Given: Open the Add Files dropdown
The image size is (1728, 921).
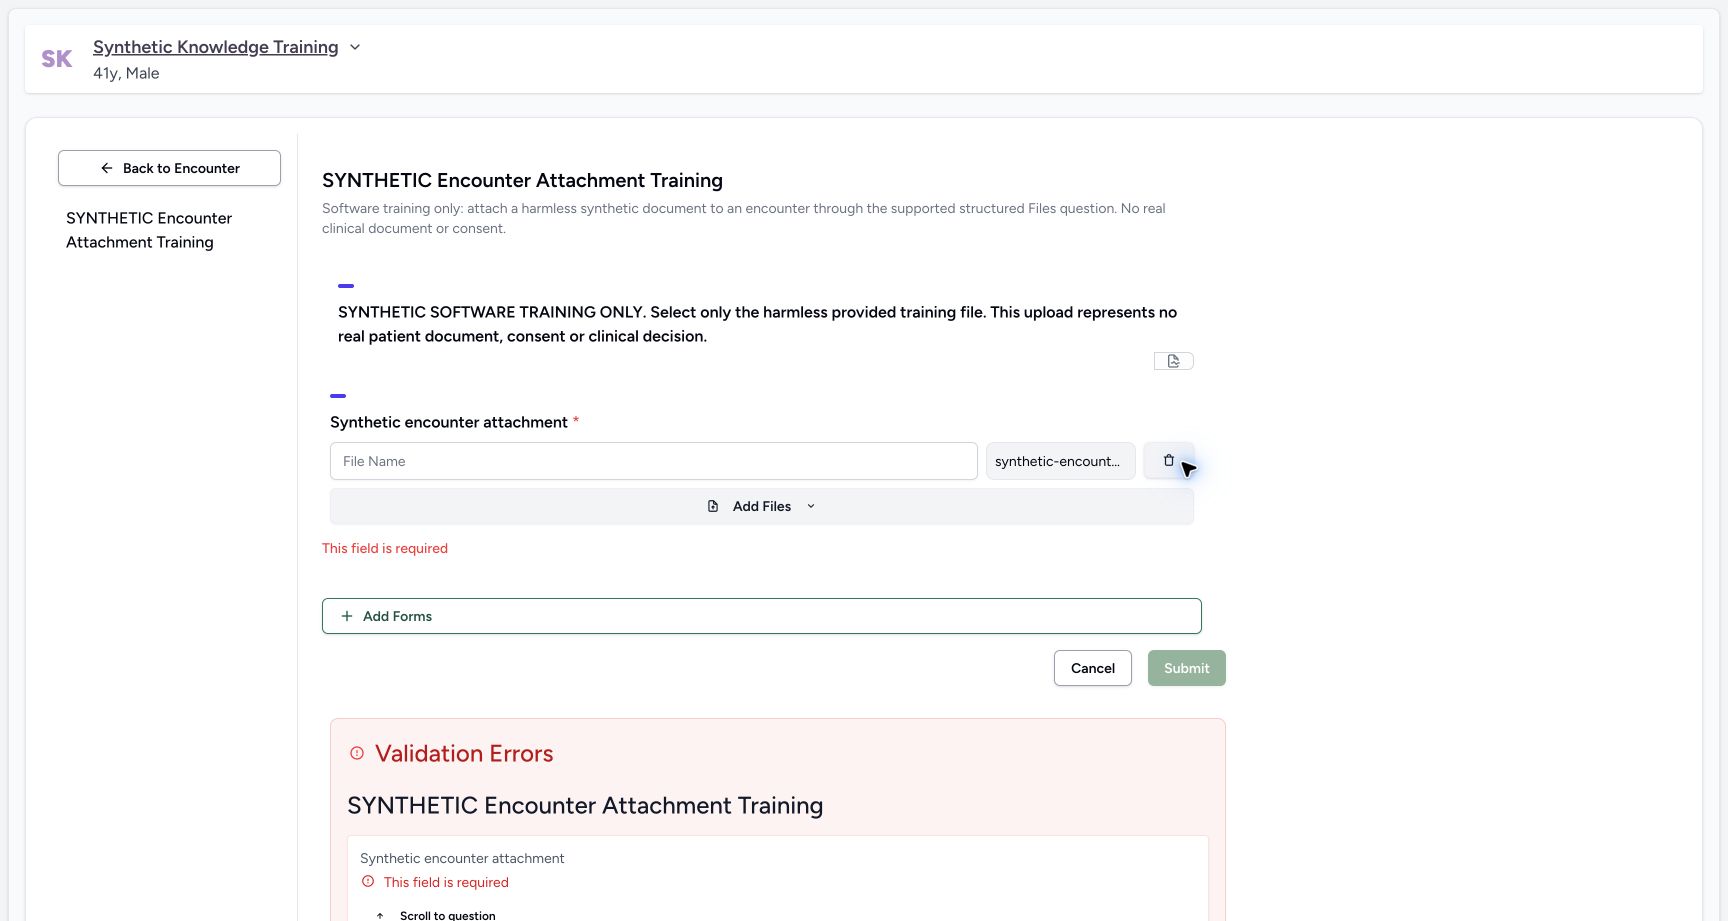Looking at the screenshot, I should click(x=761, y=506).
